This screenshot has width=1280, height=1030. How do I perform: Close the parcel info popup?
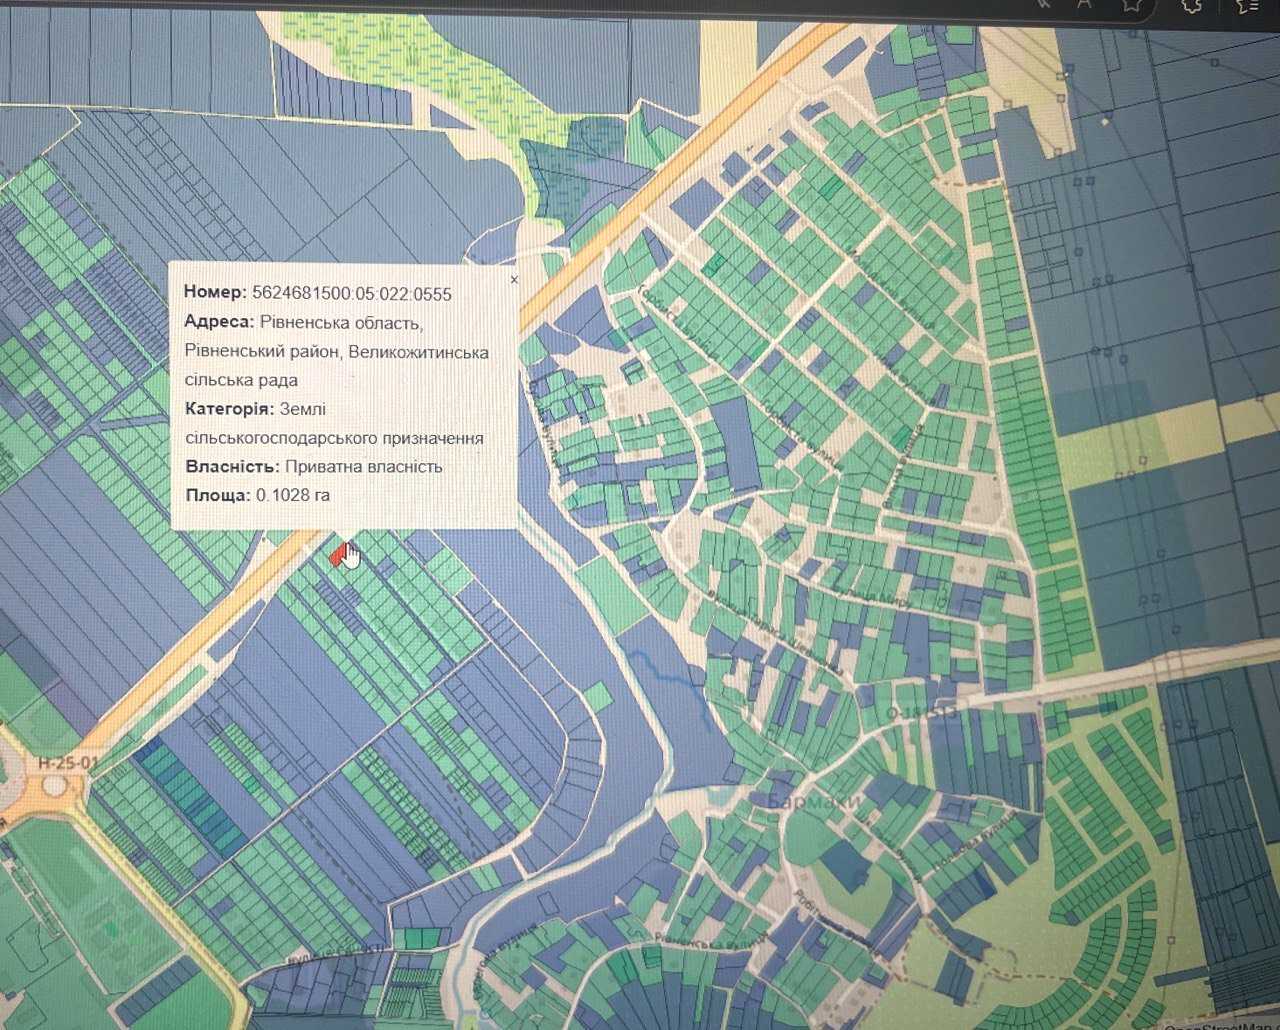(514, 280)
